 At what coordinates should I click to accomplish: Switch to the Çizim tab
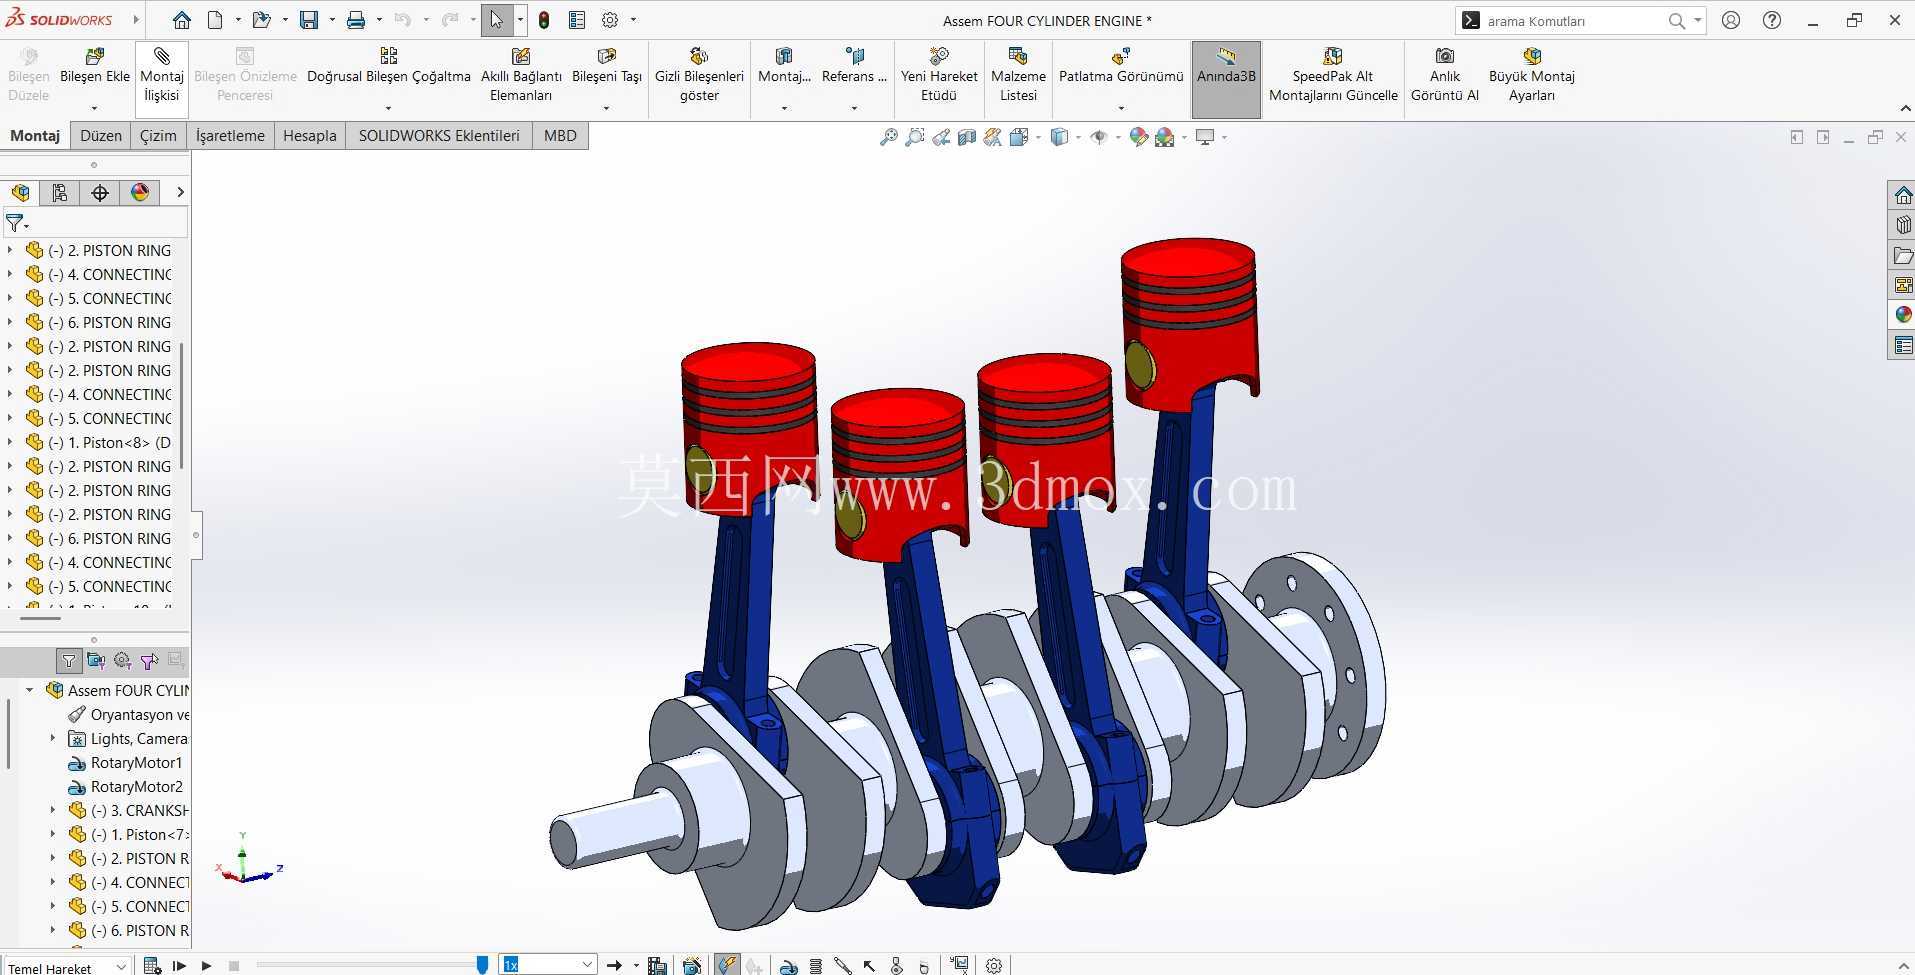(x=158, y=136)
